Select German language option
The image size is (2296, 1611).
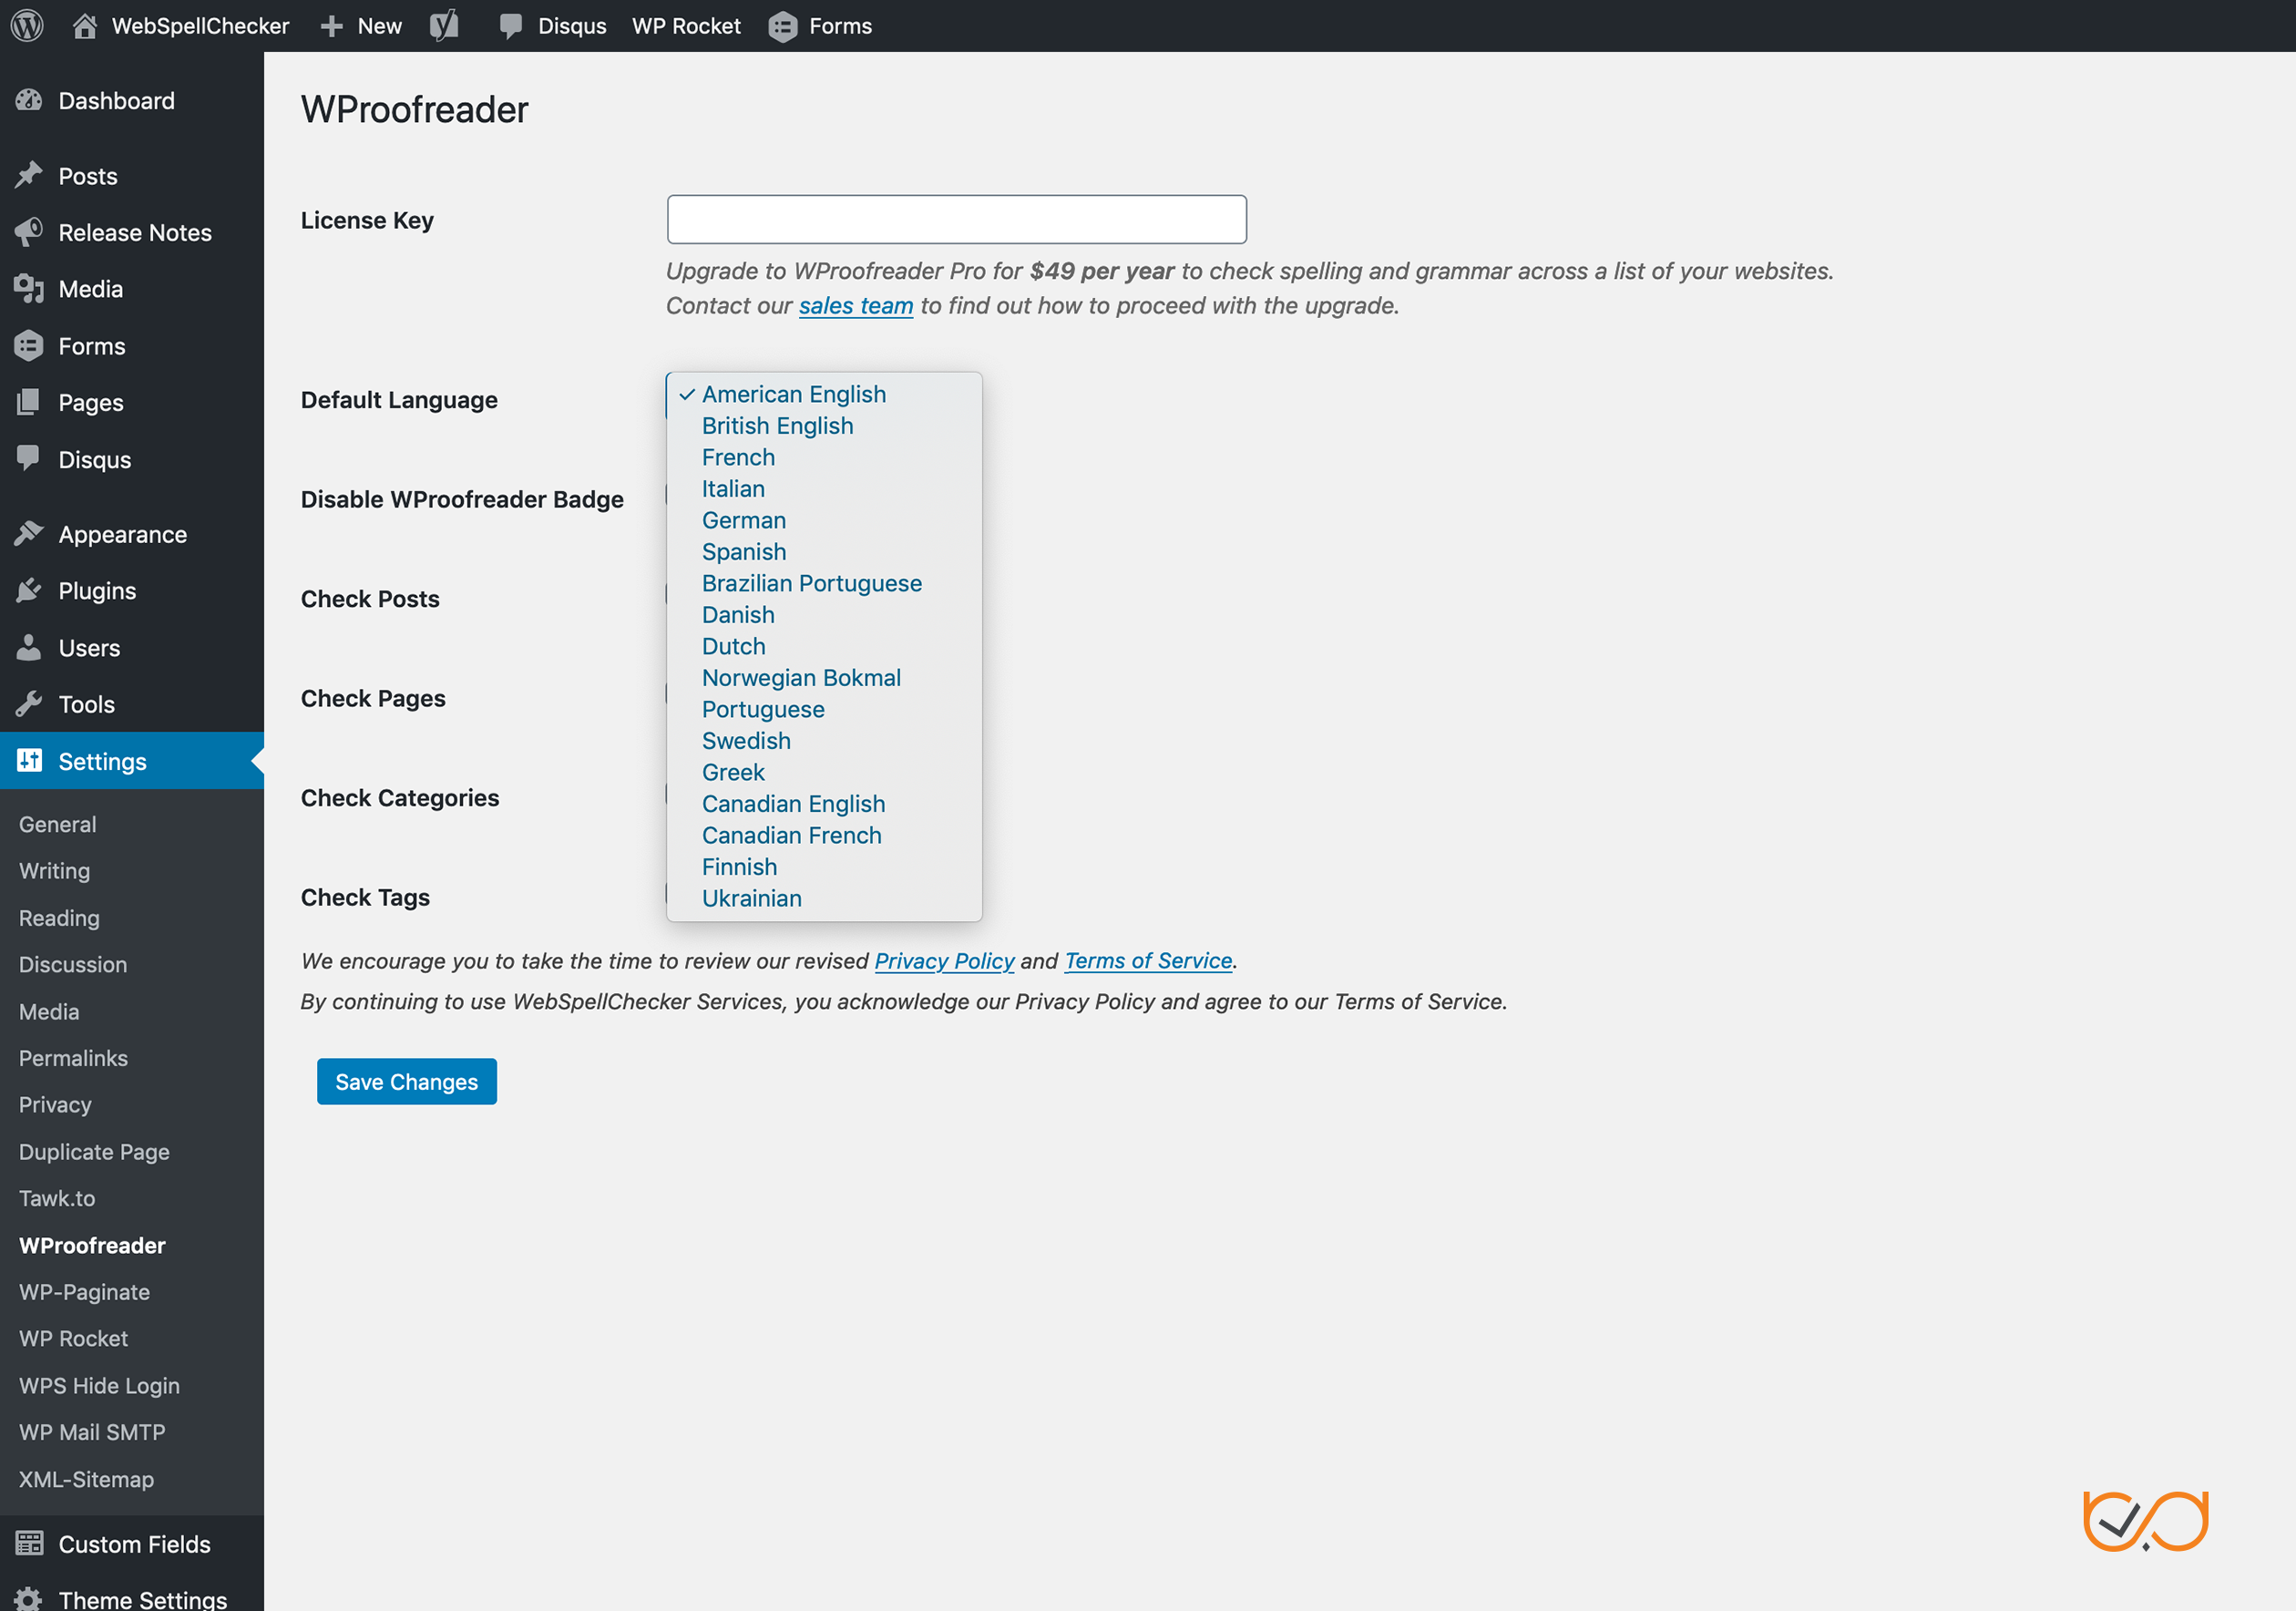click(743, 520)
